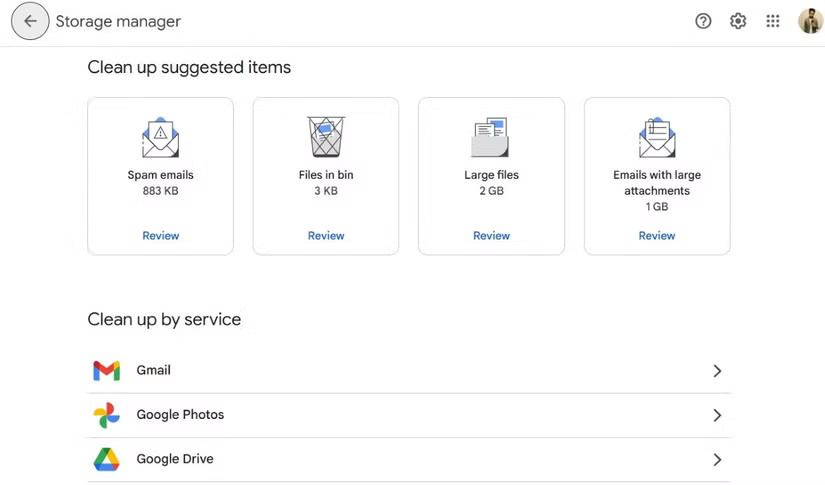Expand the Google Drive row chevron

717,460
